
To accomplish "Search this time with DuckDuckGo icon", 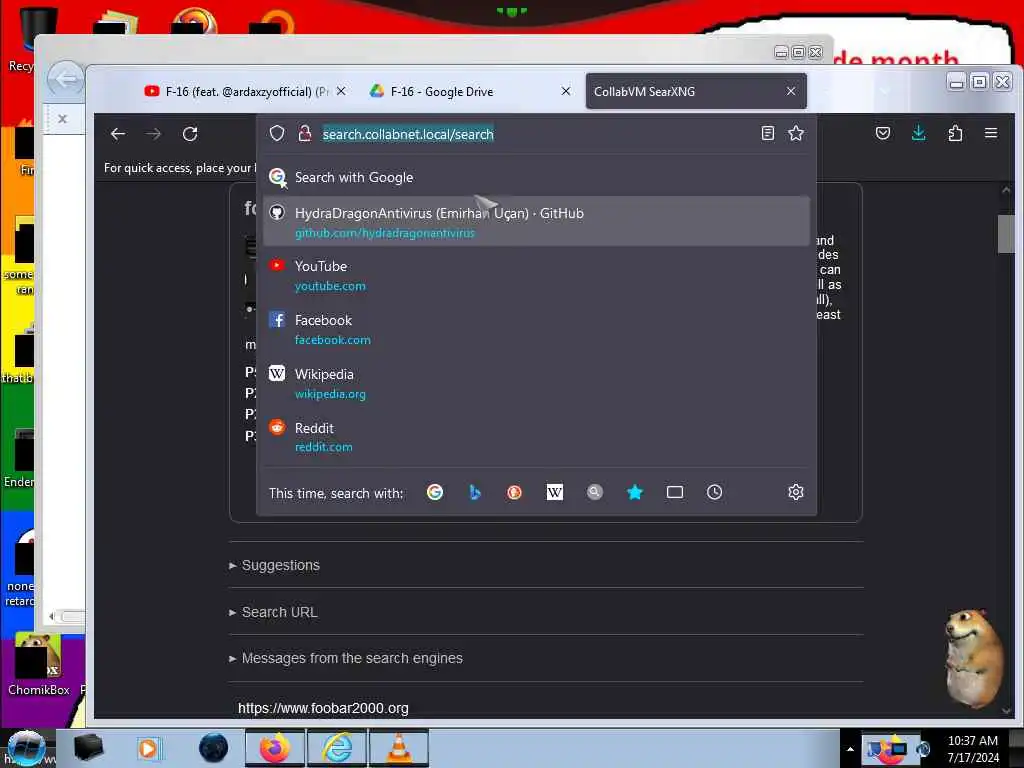I will [x=515, y=492].
